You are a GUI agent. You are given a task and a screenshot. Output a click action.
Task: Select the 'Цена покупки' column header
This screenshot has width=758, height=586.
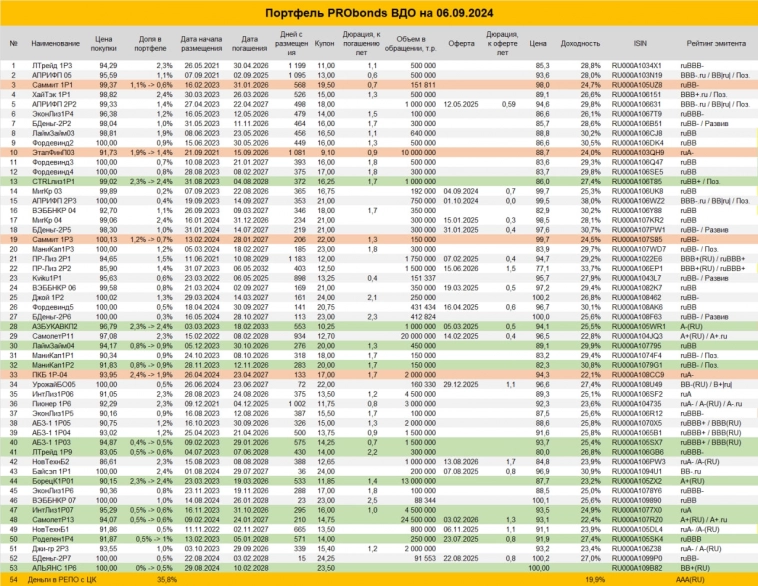coord(103,44)
